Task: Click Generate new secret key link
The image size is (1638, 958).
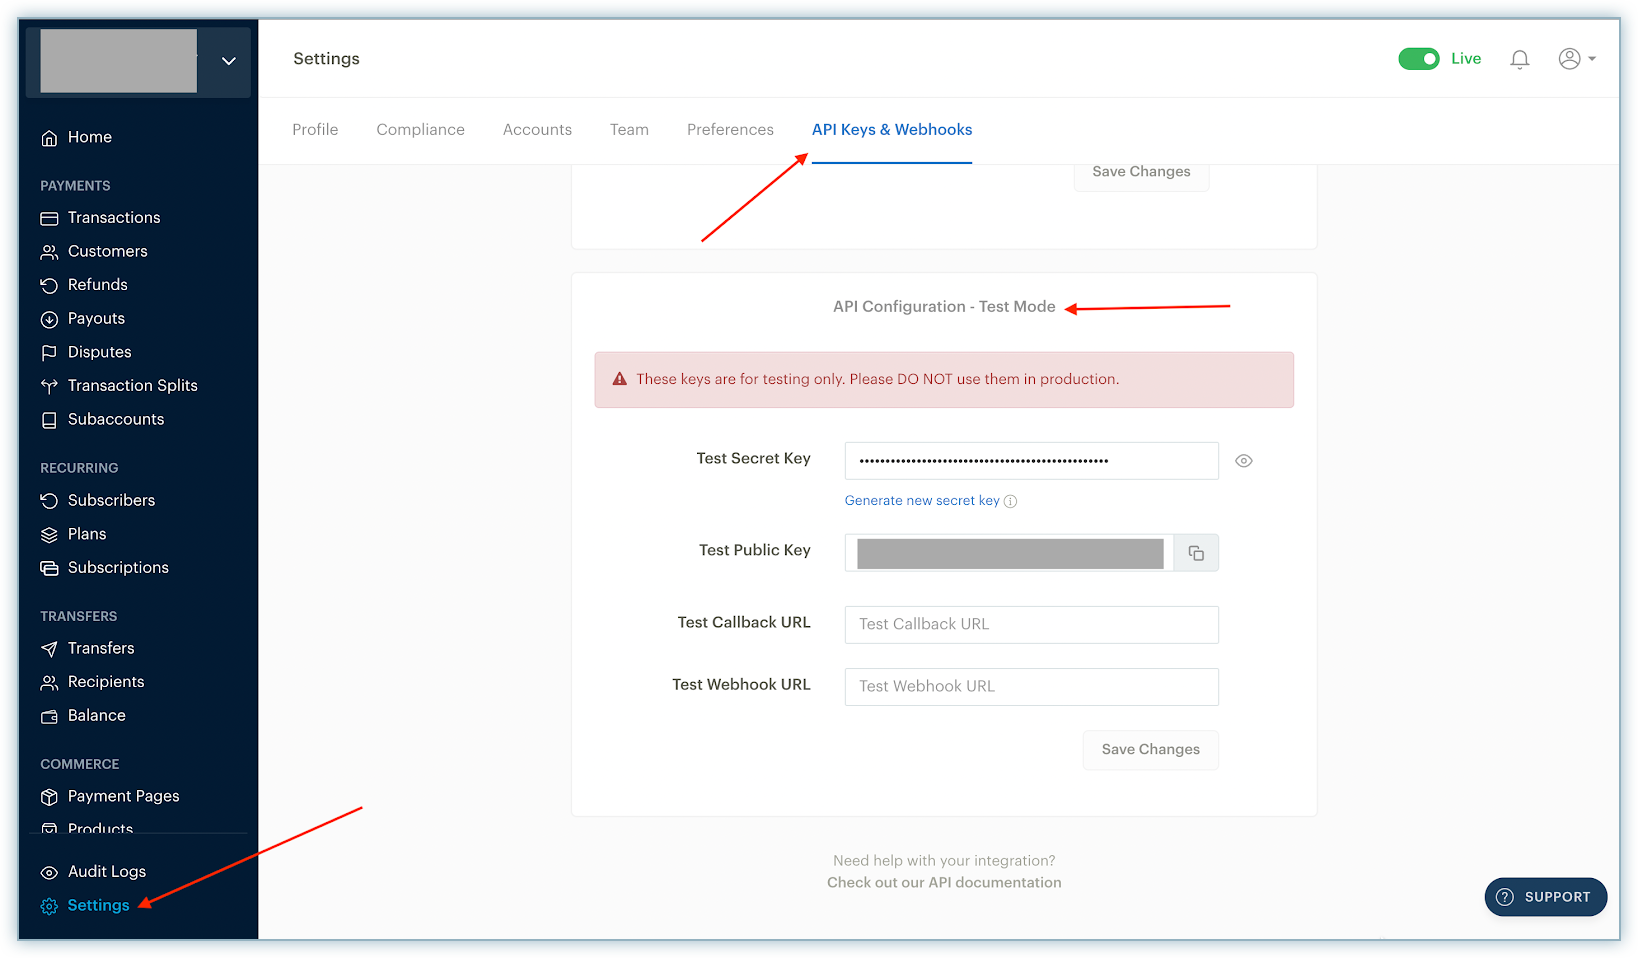Action: [x=921, y=501]
